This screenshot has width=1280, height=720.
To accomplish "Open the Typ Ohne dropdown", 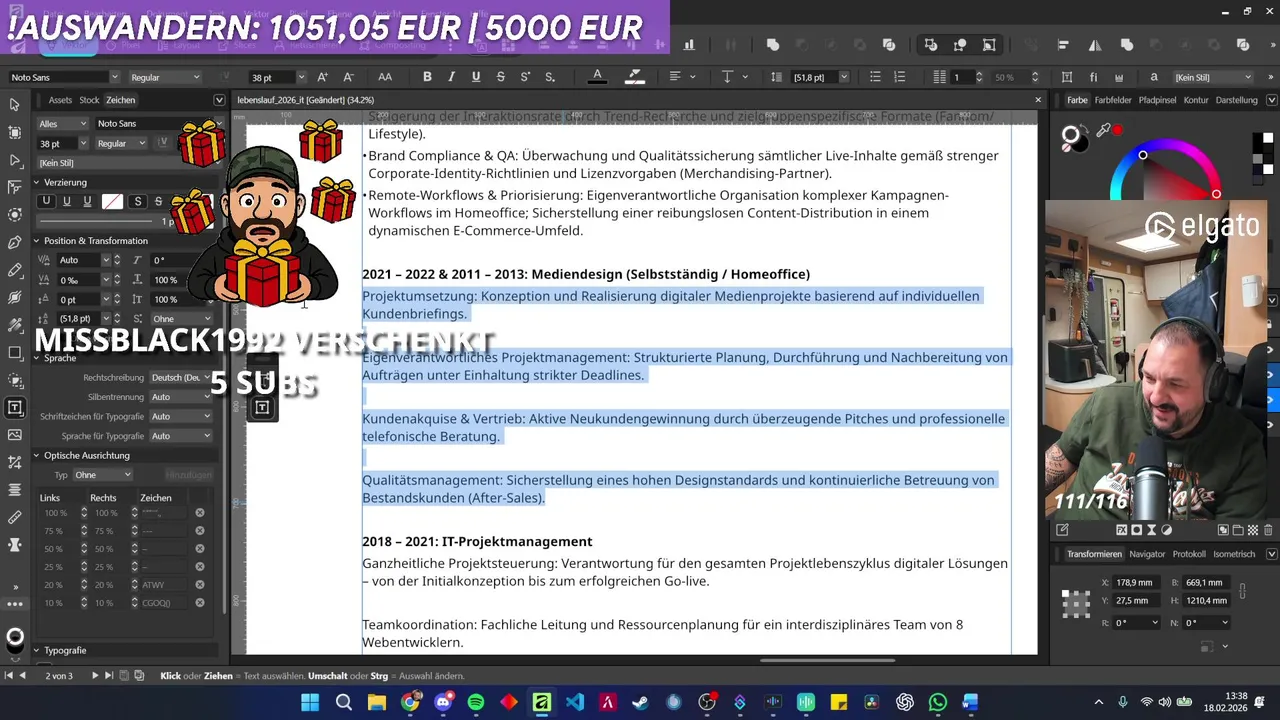I will point(102,475).
